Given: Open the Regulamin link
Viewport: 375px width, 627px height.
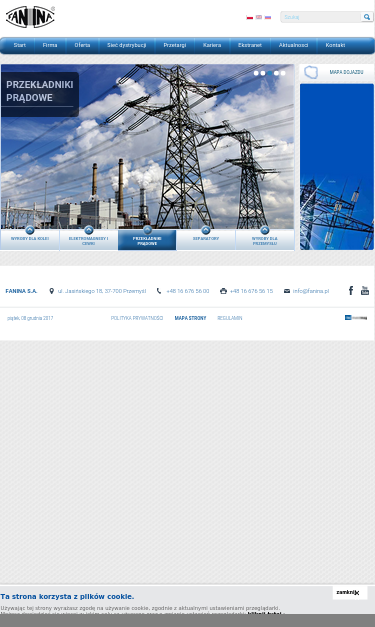Looking at the screenshot, I should tap(229, 318).
